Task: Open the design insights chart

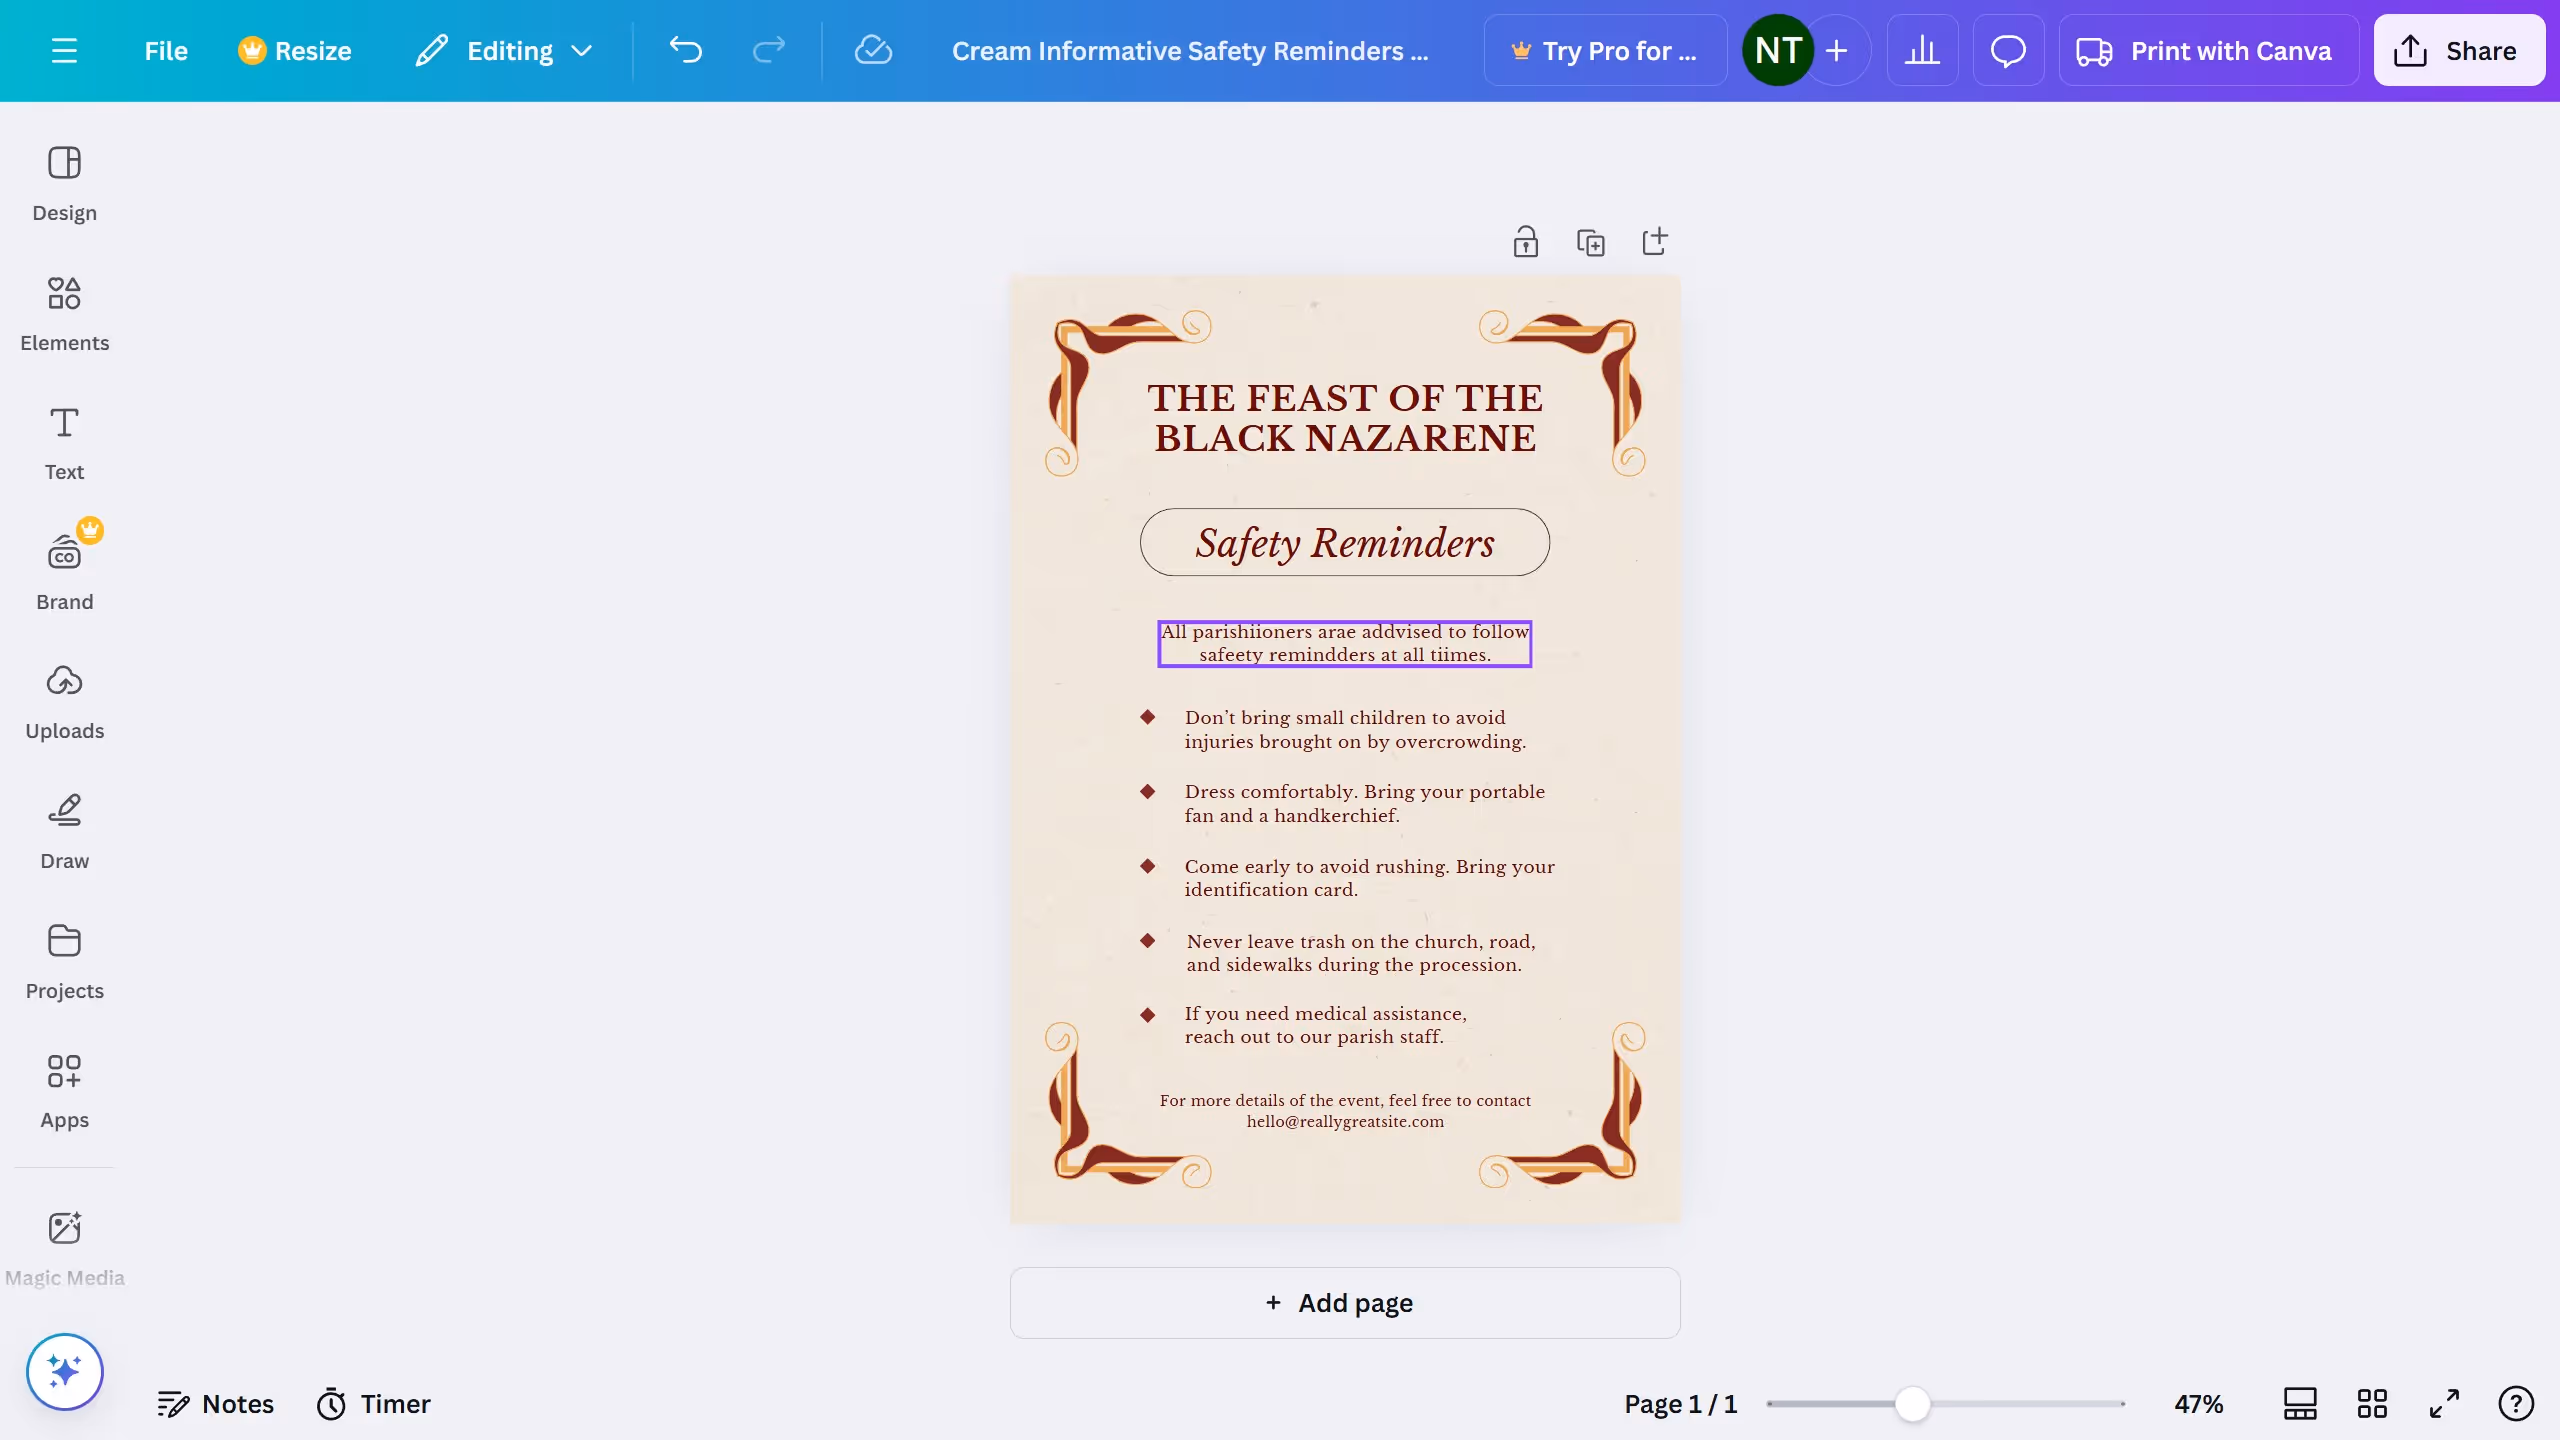Action: click(1922, 50)
